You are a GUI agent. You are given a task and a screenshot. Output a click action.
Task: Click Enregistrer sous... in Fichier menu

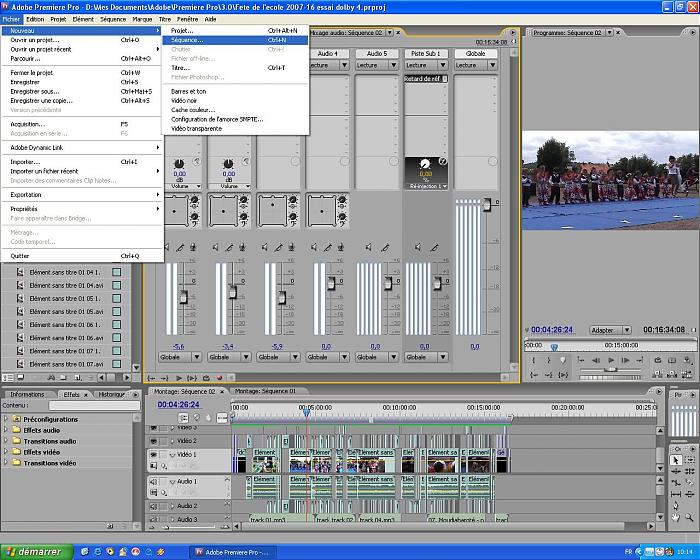click(82, 91)
